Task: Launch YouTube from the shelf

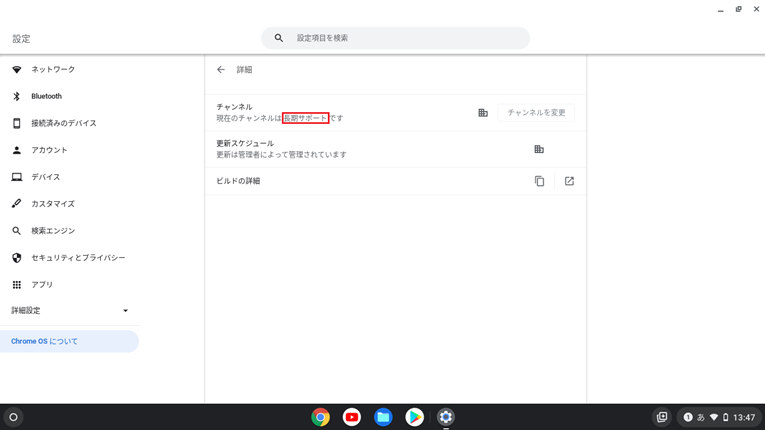Action: [x=352, y=417]
